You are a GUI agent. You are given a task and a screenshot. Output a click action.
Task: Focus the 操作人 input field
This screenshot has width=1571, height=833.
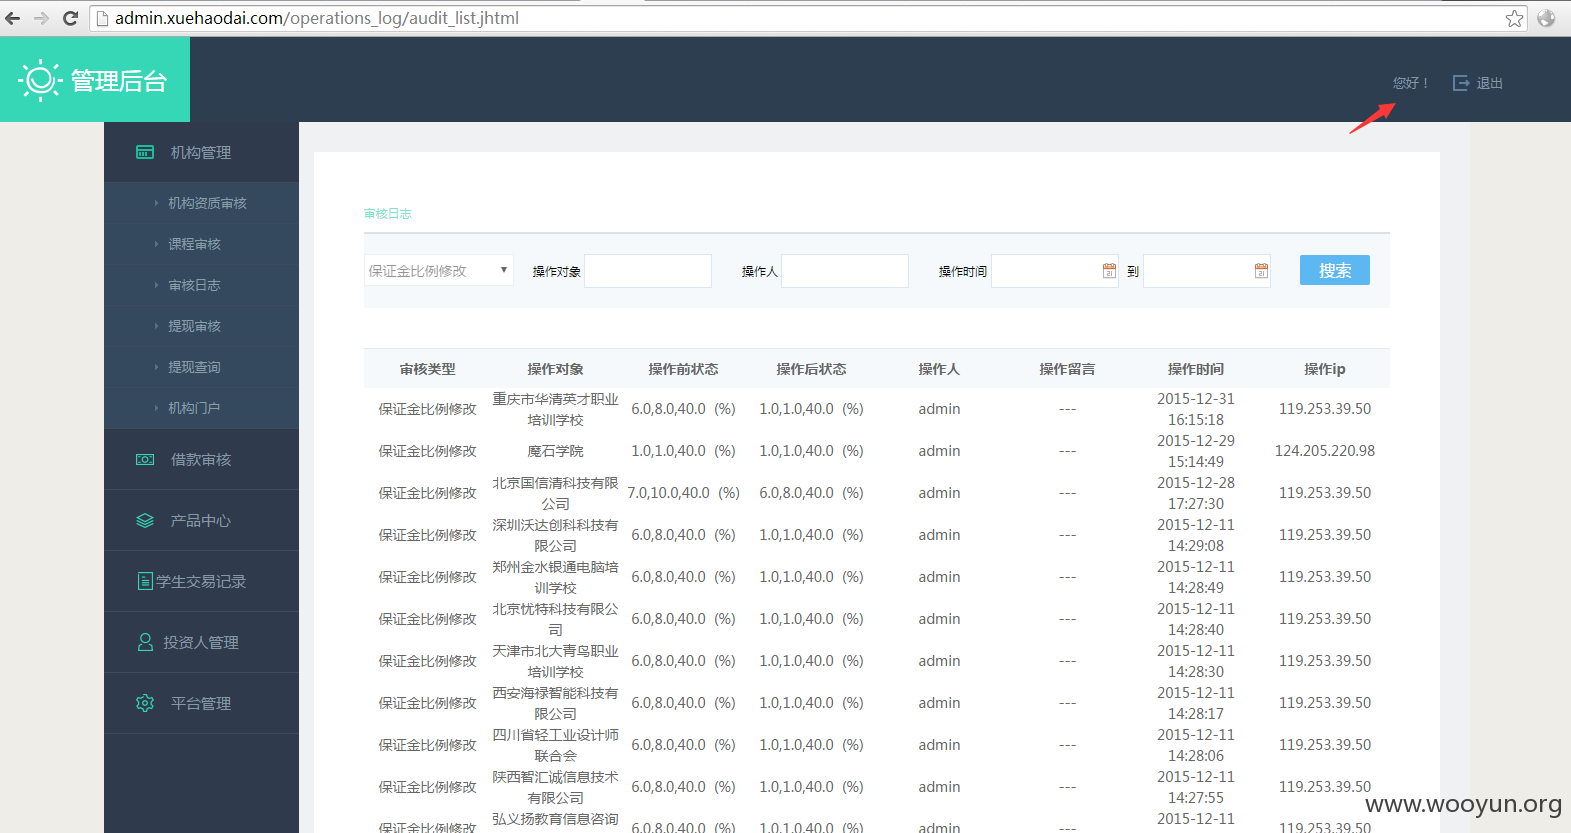[845, 271]
